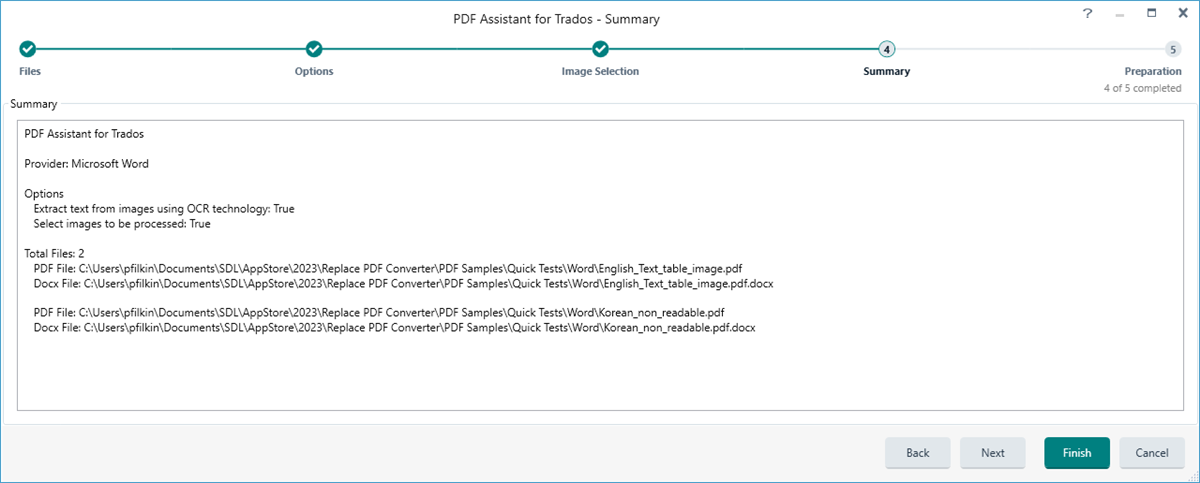Screen dimensions: 1200x483
Task: Minimize the PDF Assistant window
Action: [1119, 14]
